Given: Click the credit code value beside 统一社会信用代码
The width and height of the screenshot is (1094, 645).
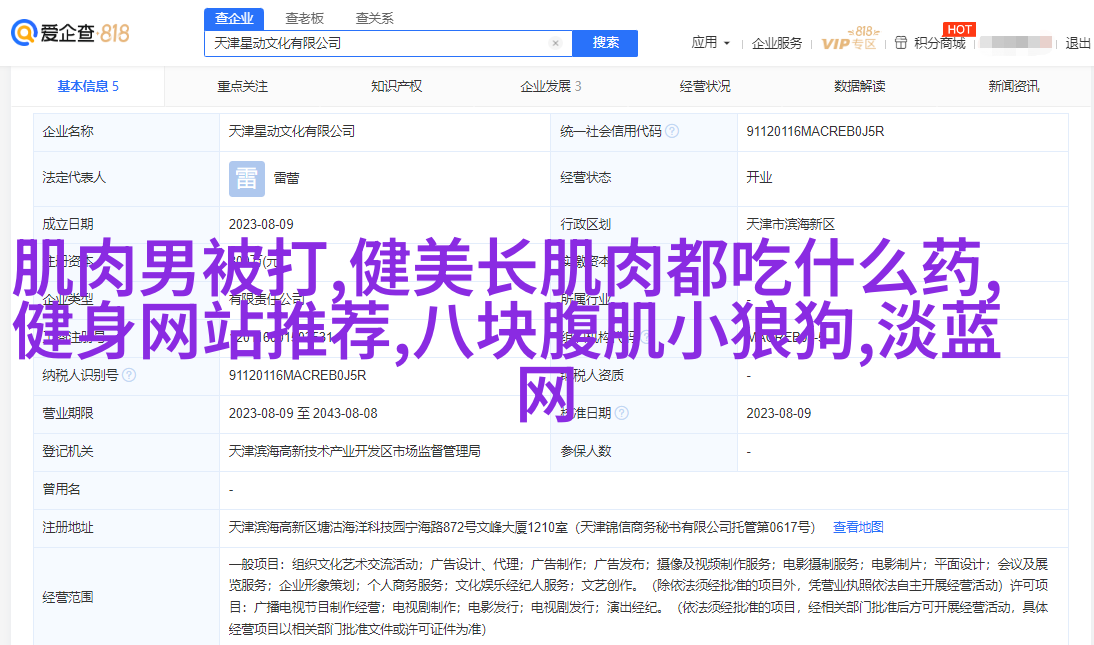Looking at the screenshot, I should tap(815, 131).
